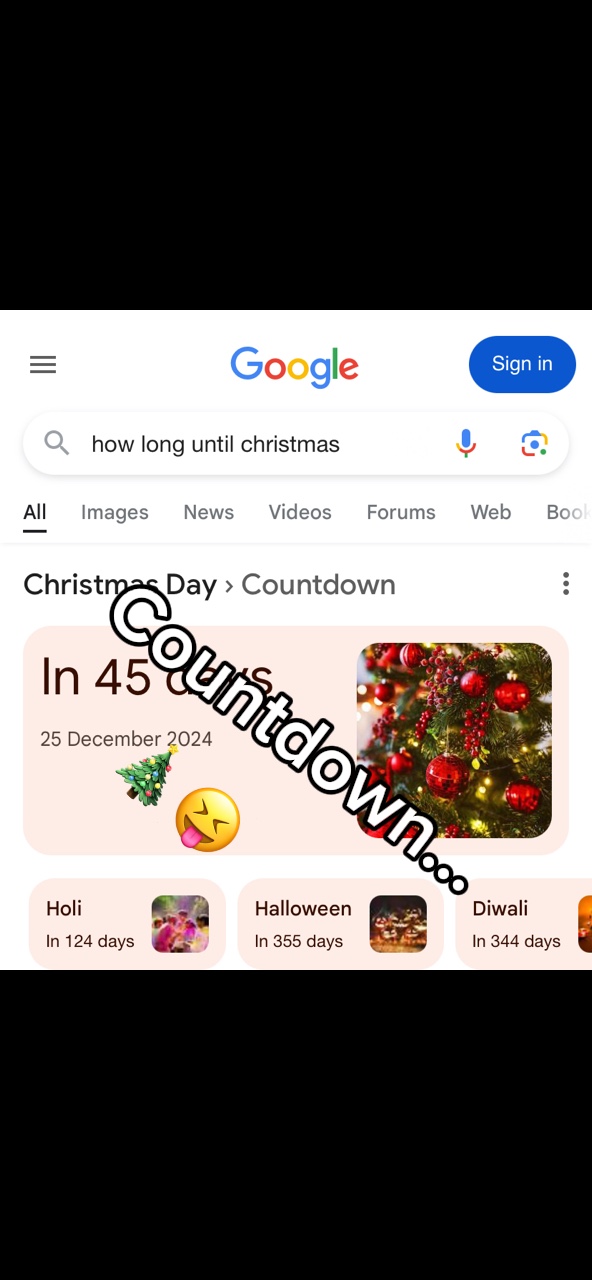
Task: Switch to the News tab
Action: (x=208, y=512)
